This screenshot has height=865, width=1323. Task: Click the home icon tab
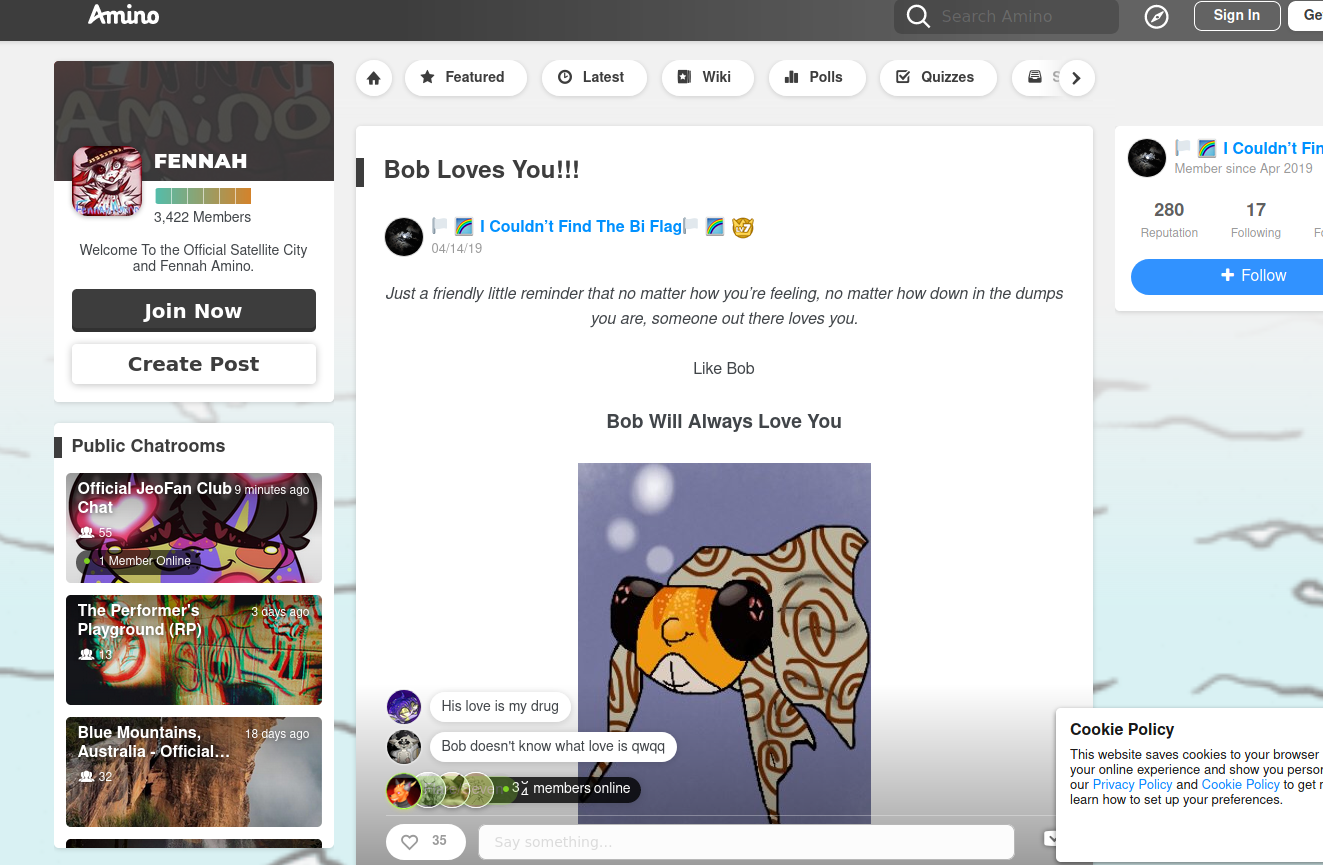(374, 78)
